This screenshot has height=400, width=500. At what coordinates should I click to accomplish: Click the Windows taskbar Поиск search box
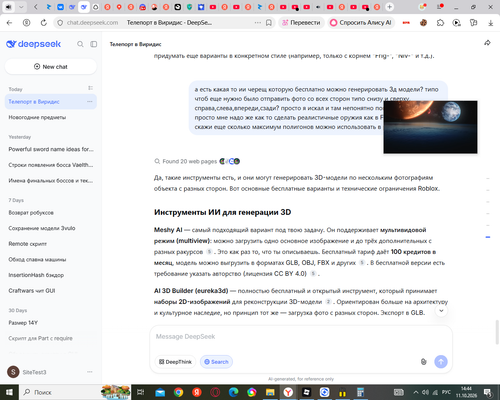click(60, 392)
